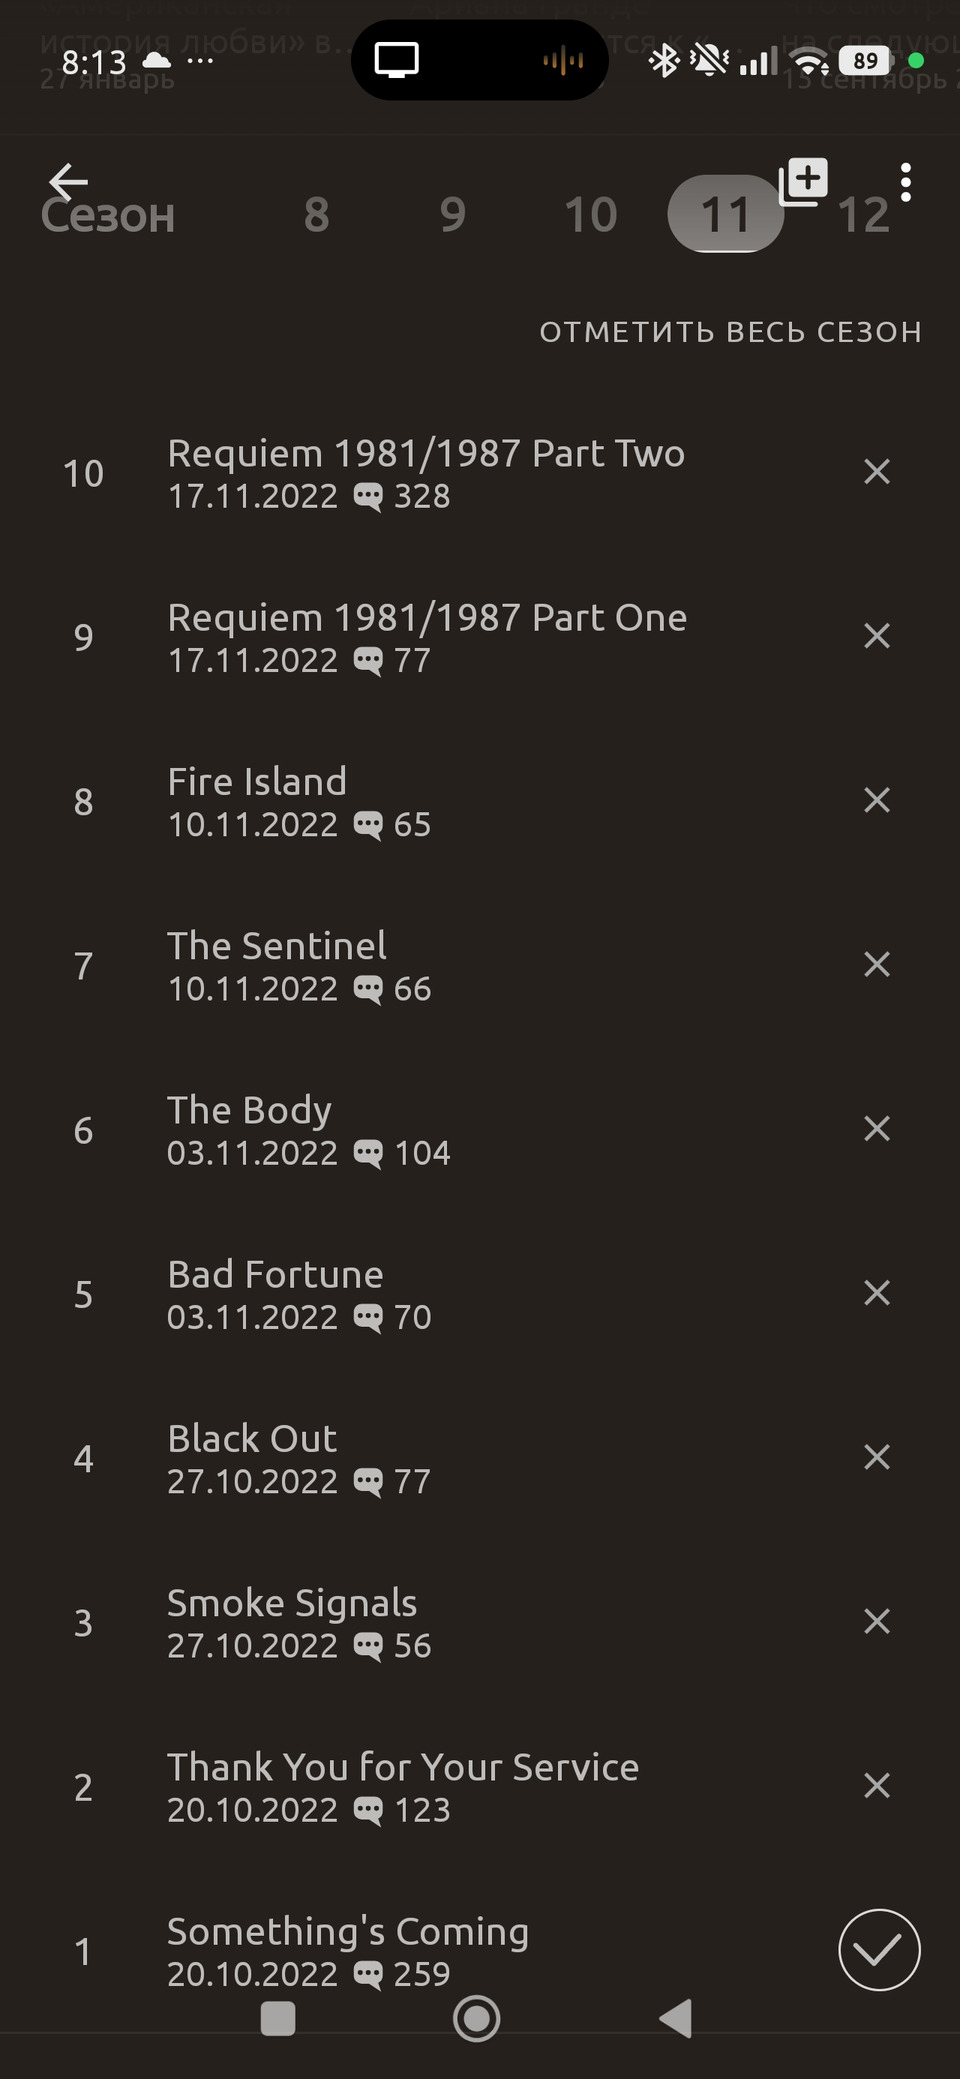
Task: Switch to season 10 tab
Action: 590,215
